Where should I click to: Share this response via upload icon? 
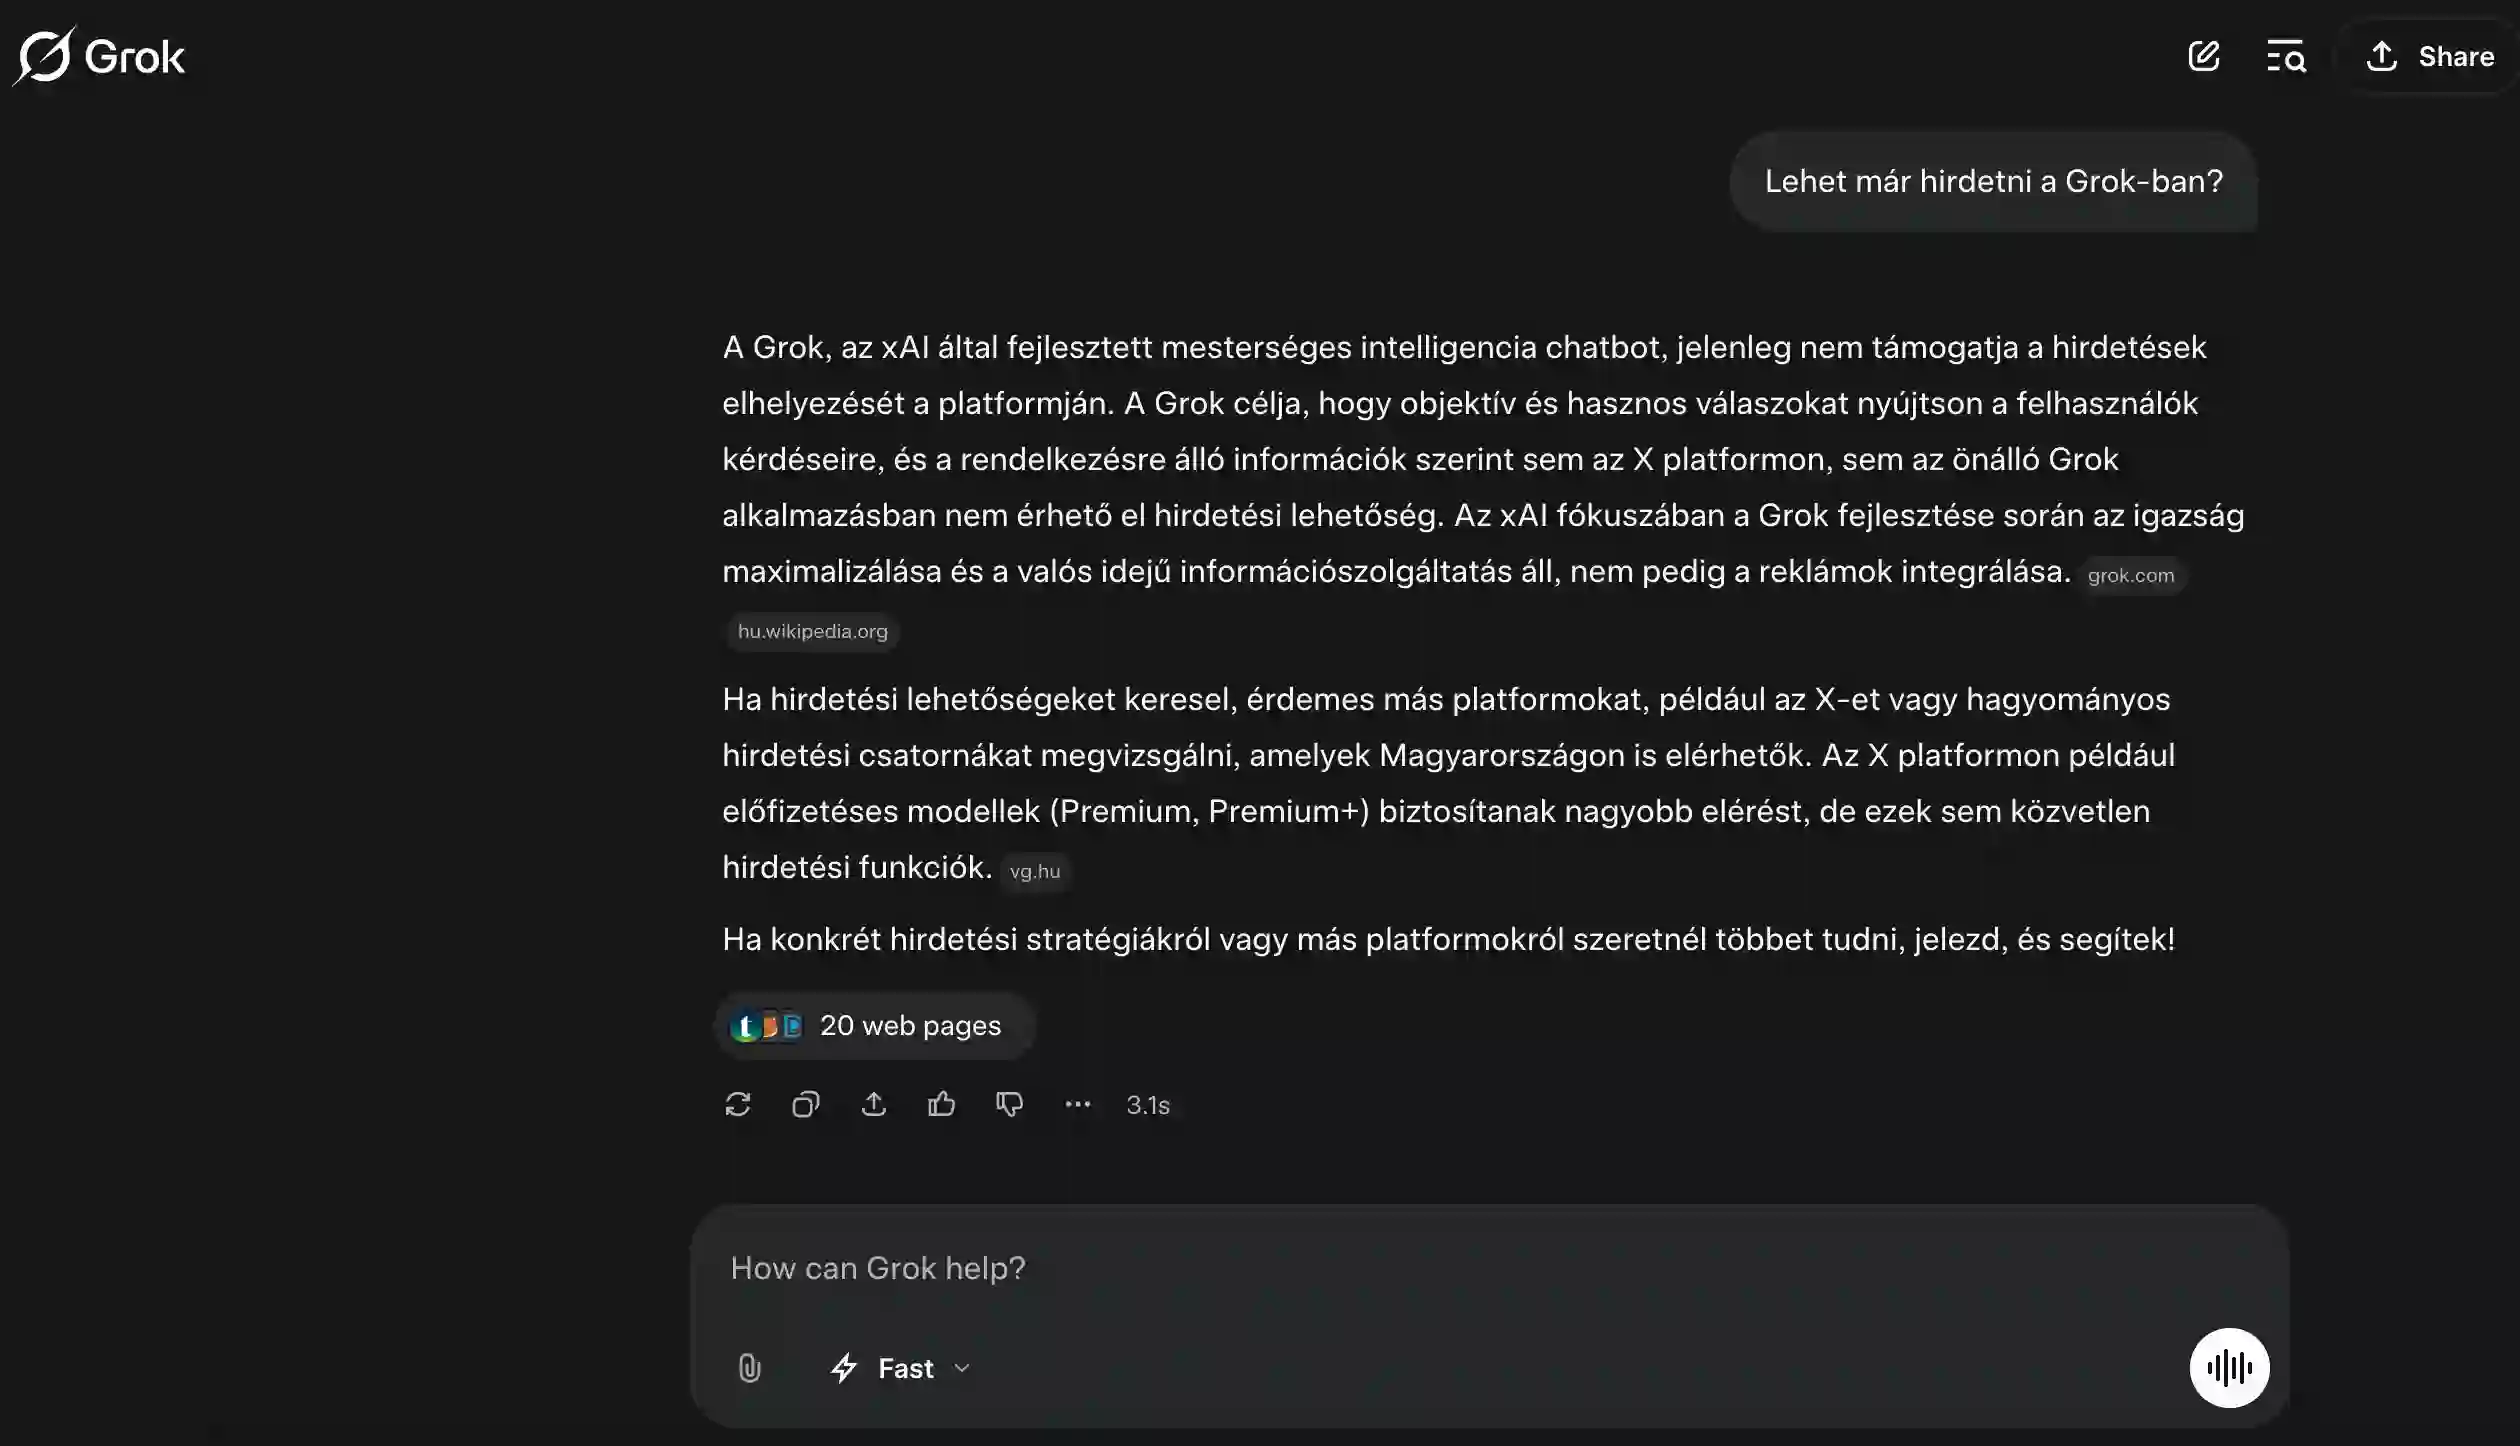click(x=874, y=1105)
